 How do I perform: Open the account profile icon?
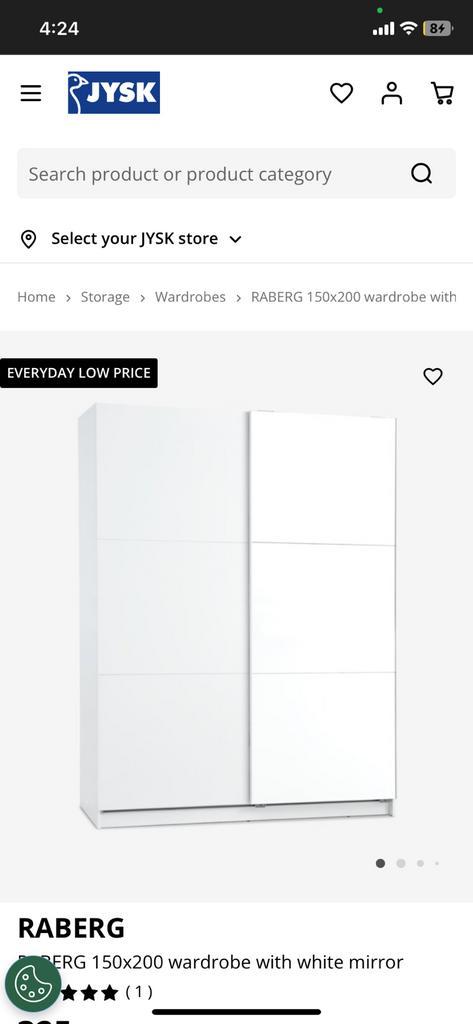click(392, 93)
